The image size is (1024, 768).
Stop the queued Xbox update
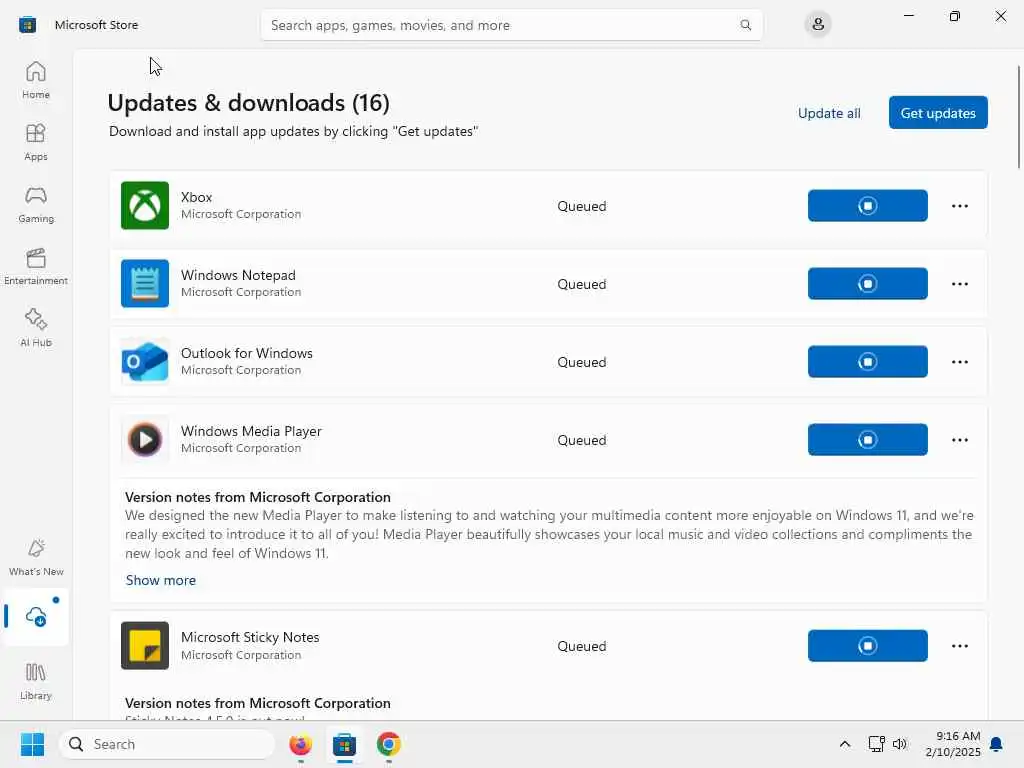pyautogui.click(x=867, y=206)
